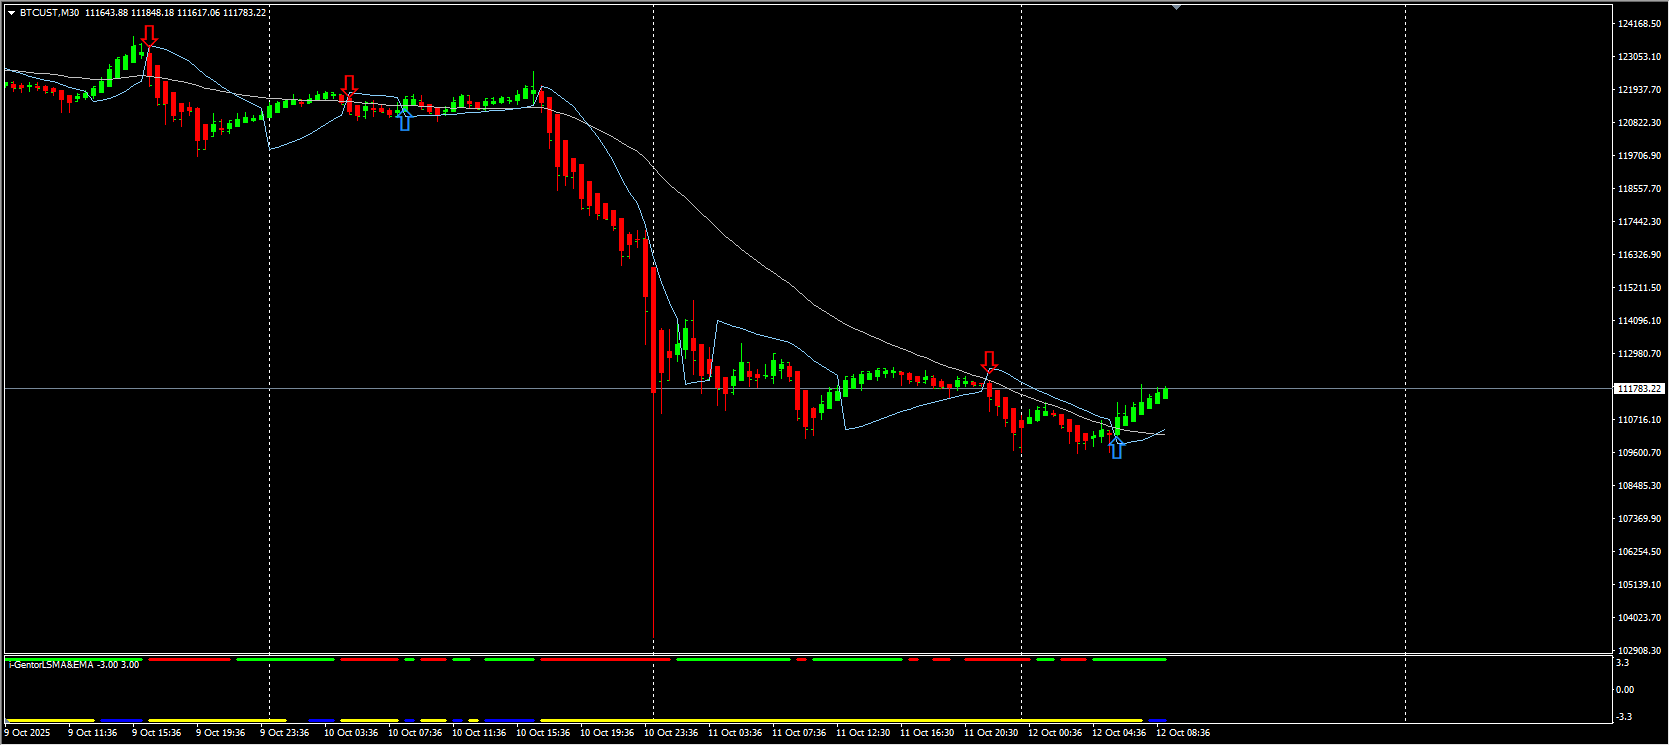The height and width of the screenshot is (746, 1670).
Task: Click the 10 Oct 07:36 time label
Action: [x=415, y=733]
